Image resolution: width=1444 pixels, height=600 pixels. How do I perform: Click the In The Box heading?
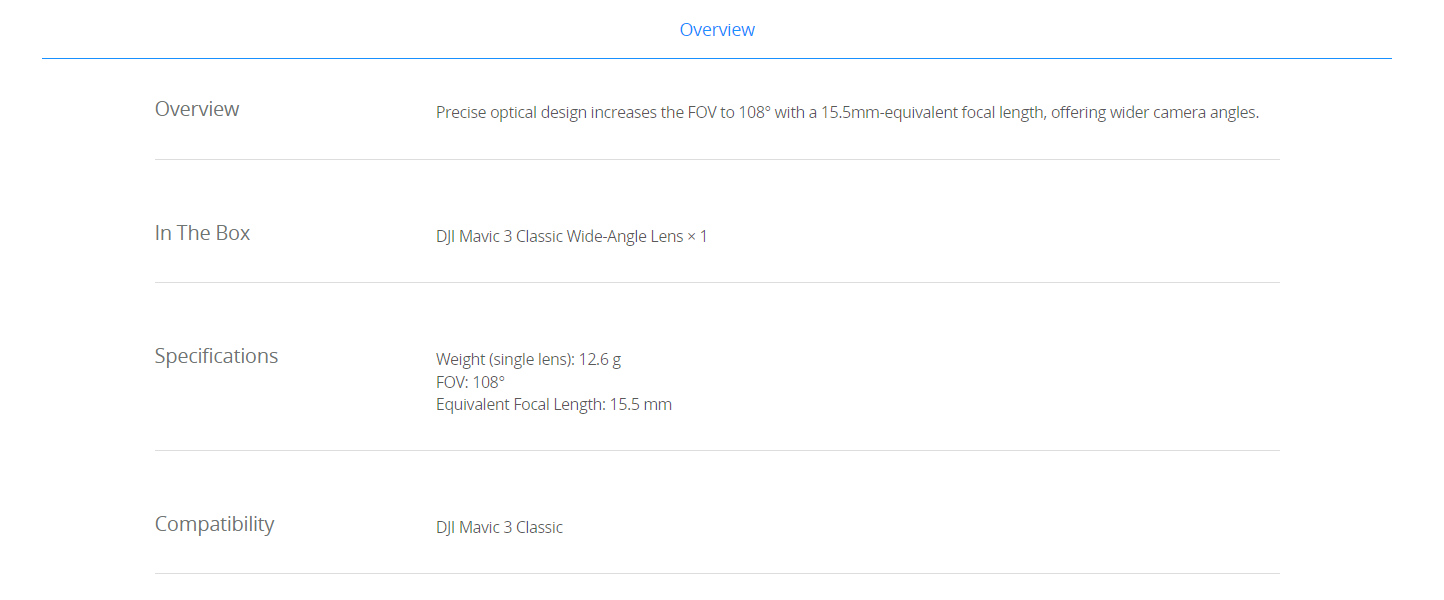(202, 233)
